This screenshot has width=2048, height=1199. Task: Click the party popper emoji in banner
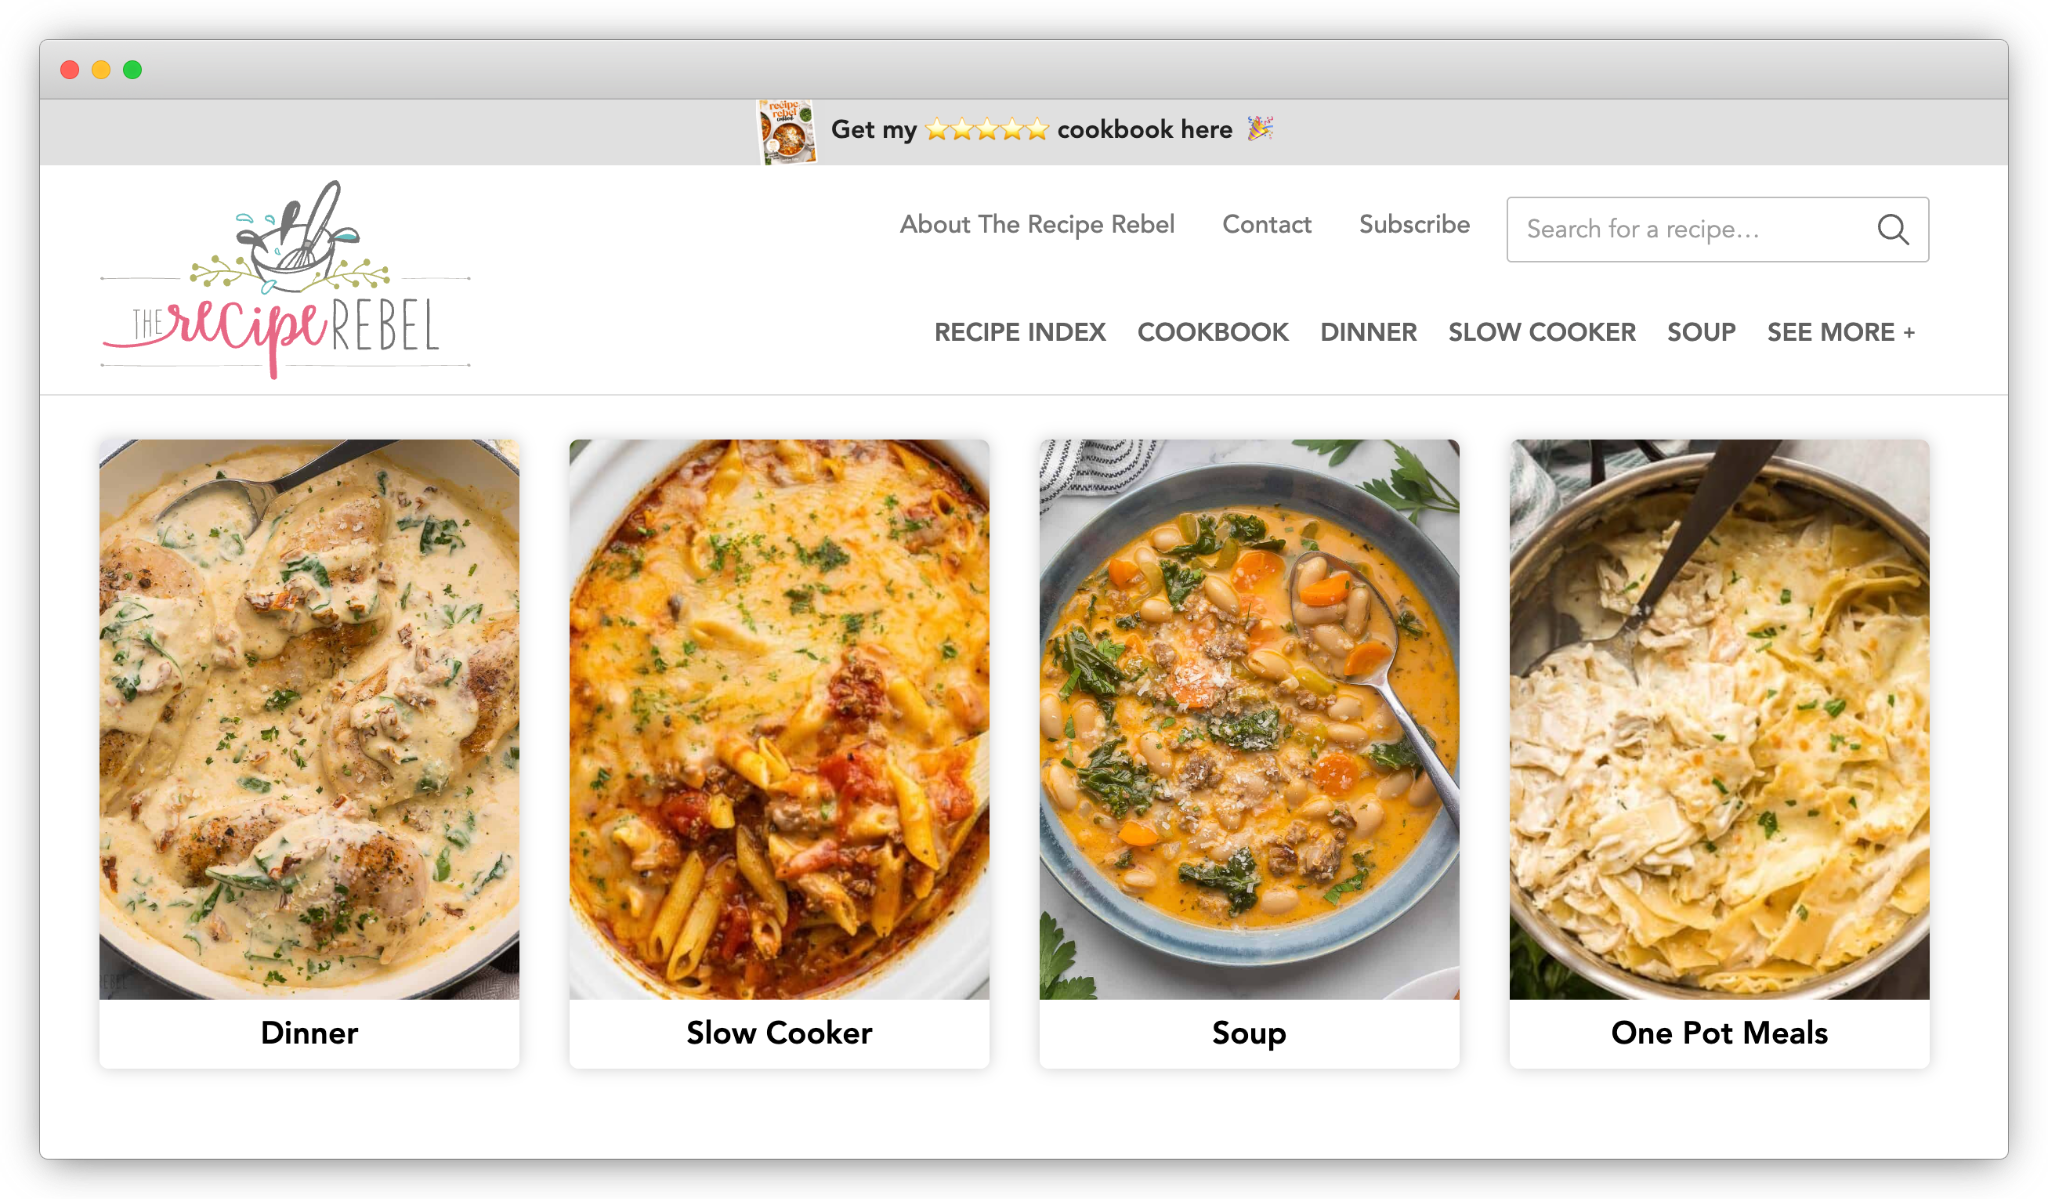[x=1260, y=128]
